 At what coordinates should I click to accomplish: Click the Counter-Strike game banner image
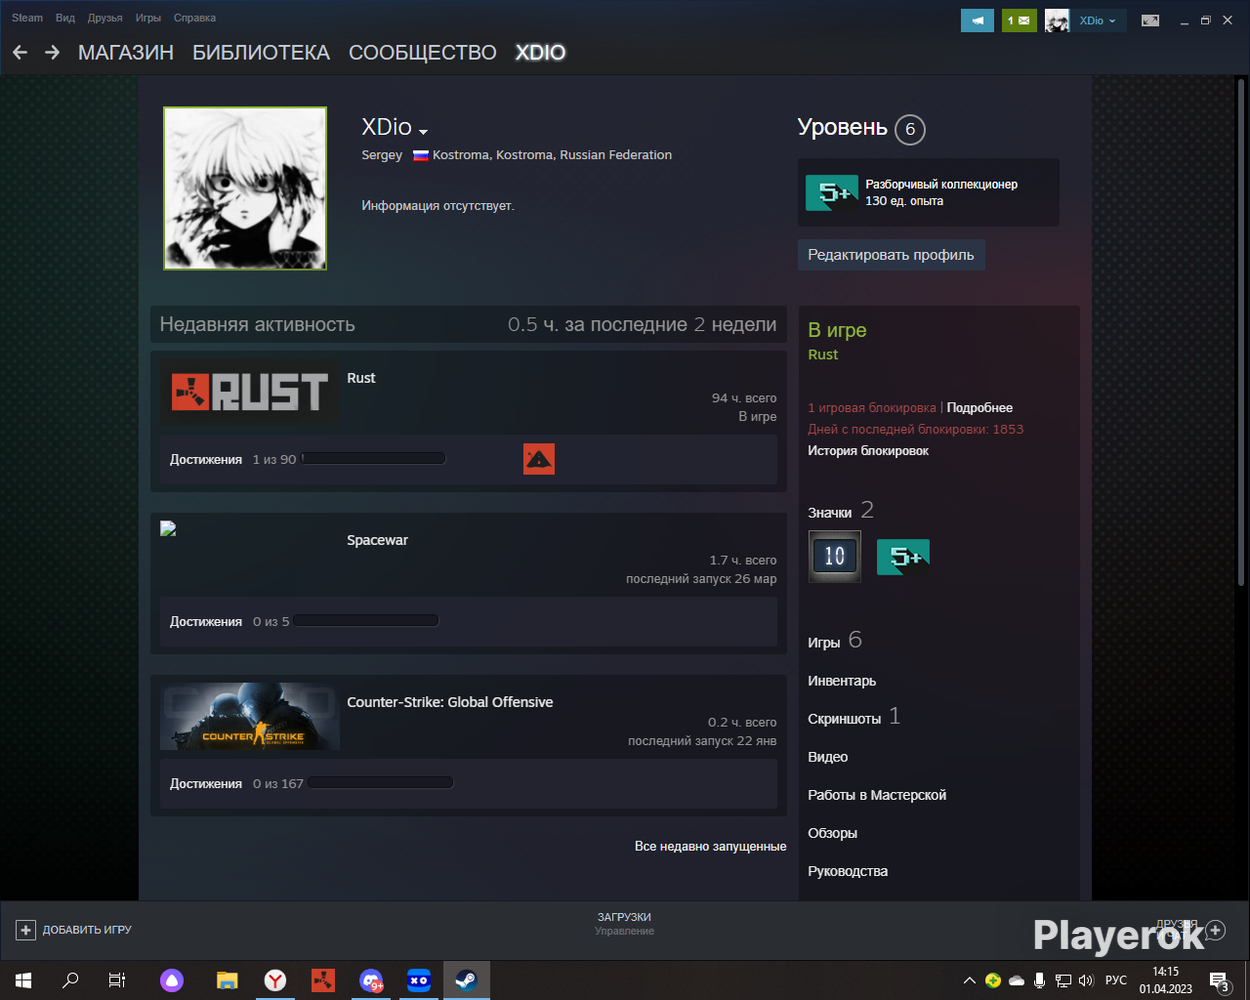250,716
